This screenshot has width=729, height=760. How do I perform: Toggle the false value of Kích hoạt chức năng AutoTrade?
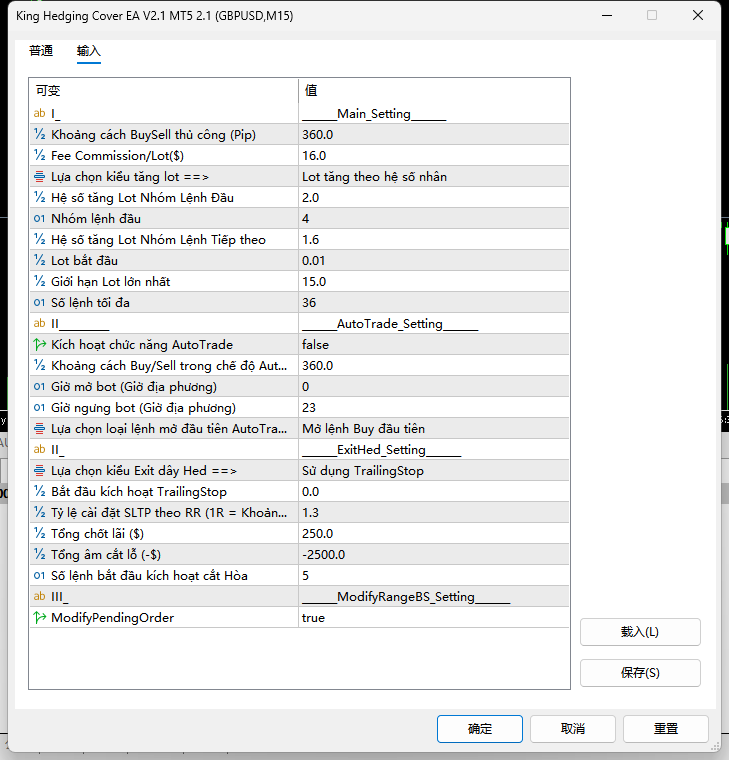(x=434, y=345)
